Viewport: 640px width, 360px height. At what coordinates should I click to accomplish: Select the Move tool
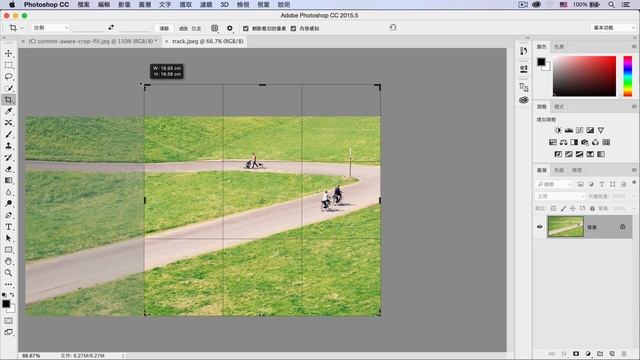[9, 53]
